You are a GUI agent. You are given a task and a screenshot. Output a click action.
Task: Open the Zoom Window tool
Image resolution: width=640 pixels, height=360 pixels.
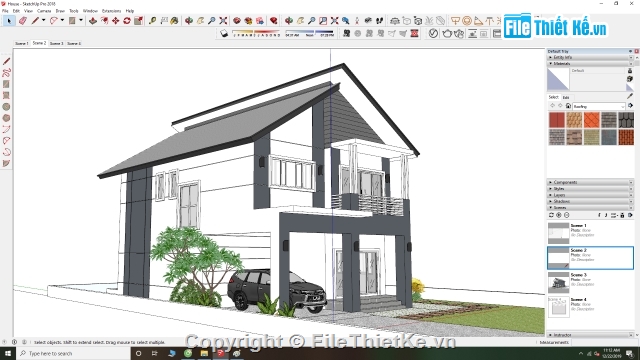[323, 20]
